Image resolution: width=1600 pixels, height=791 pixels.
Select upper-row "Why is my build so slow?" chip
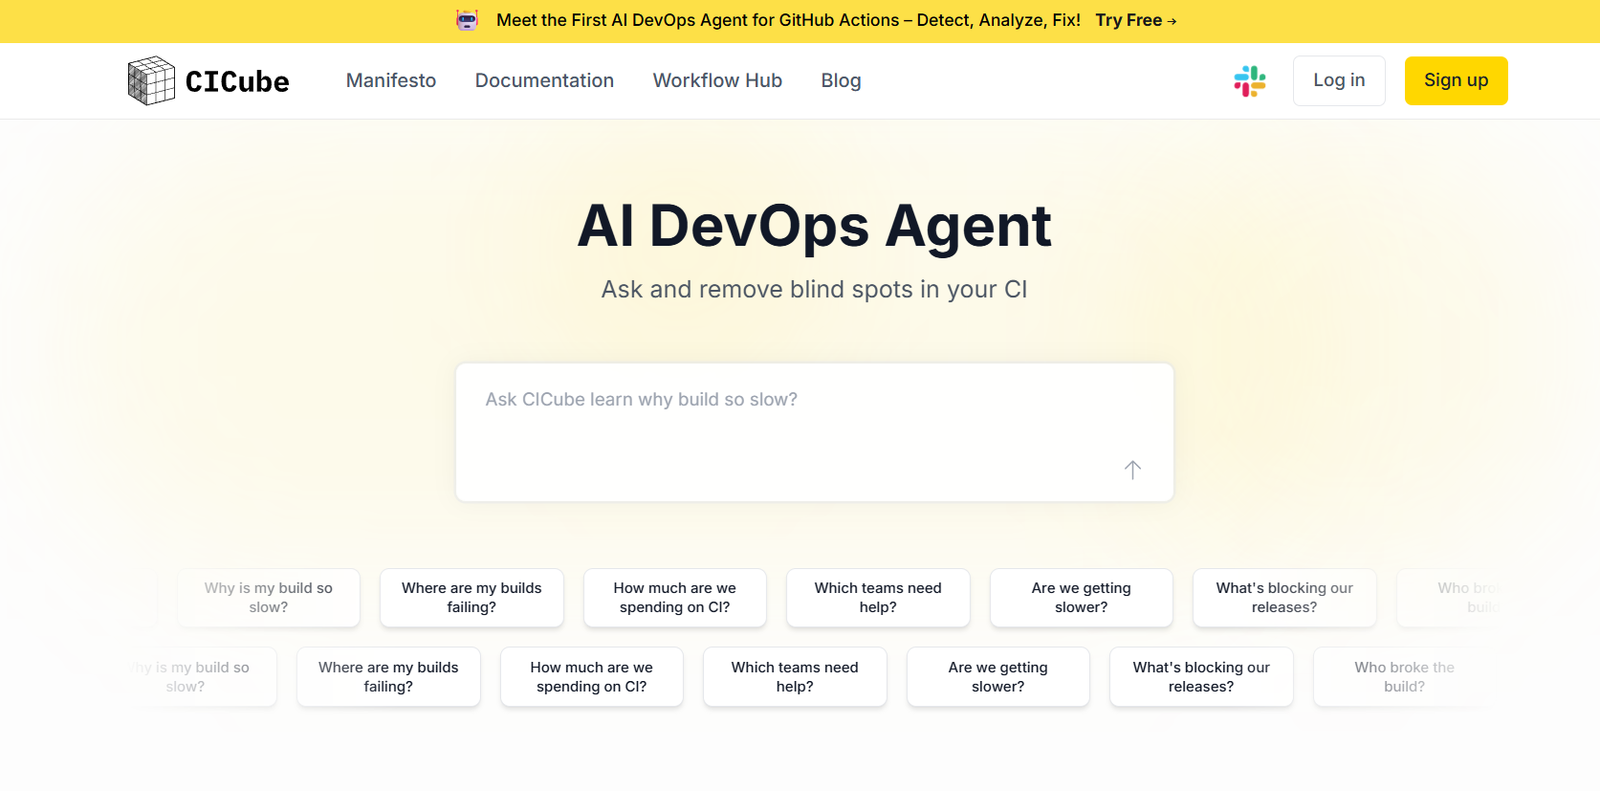click(x=268, y=598)
